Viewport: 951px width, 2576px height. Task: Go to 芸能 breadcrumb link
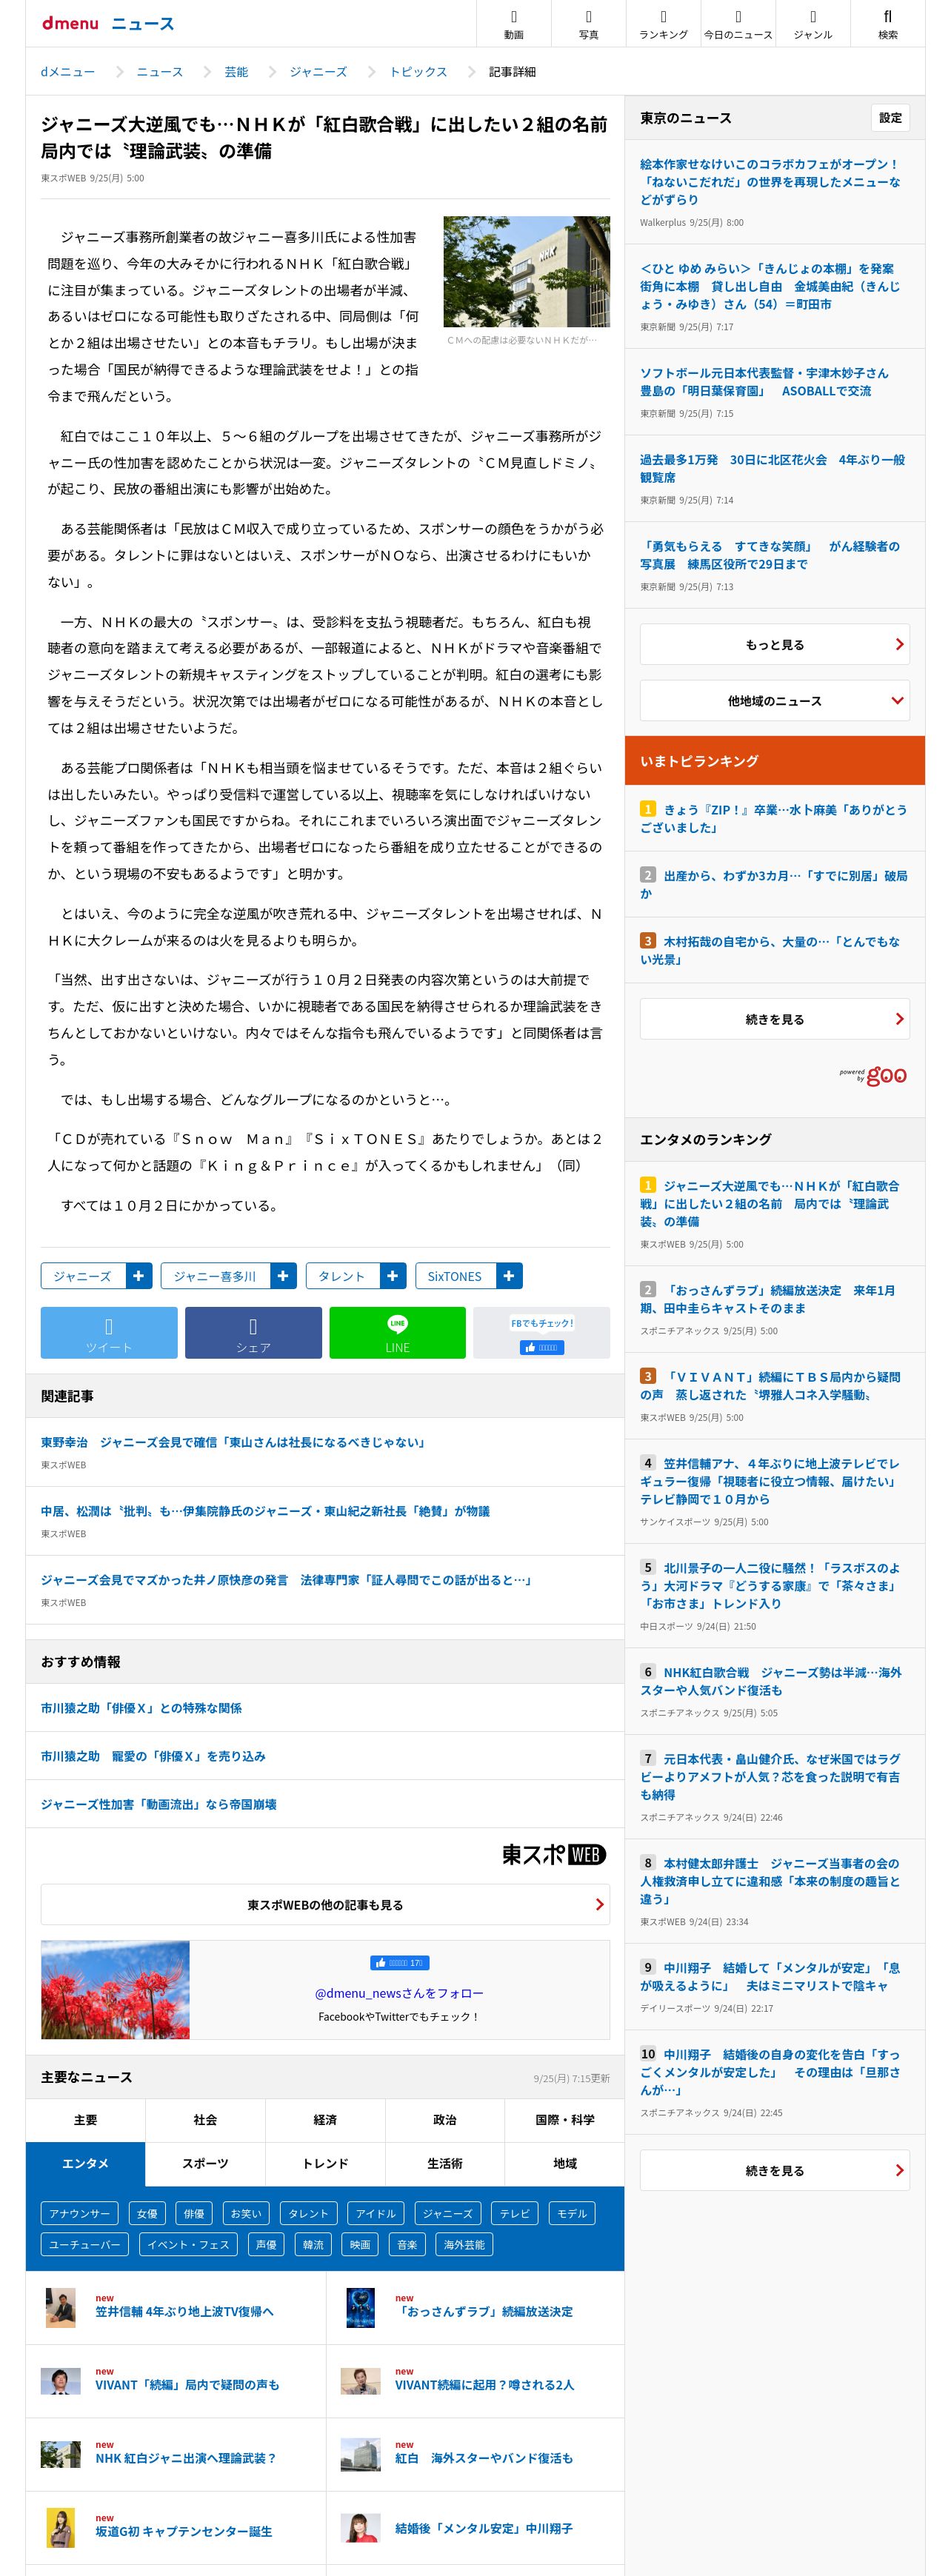(x=236, y=72)
